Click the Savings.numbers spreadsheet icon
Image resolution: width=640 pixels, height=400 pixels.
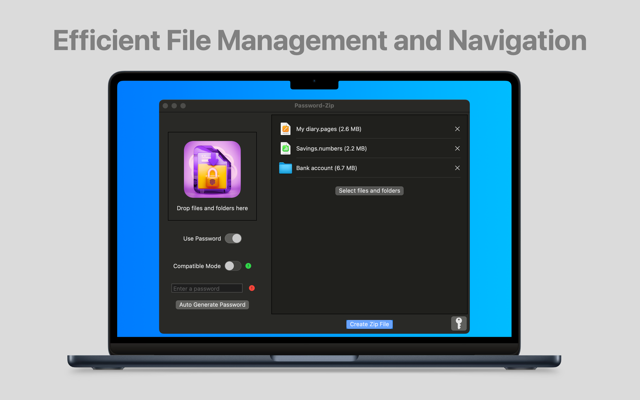pos(285,148)
